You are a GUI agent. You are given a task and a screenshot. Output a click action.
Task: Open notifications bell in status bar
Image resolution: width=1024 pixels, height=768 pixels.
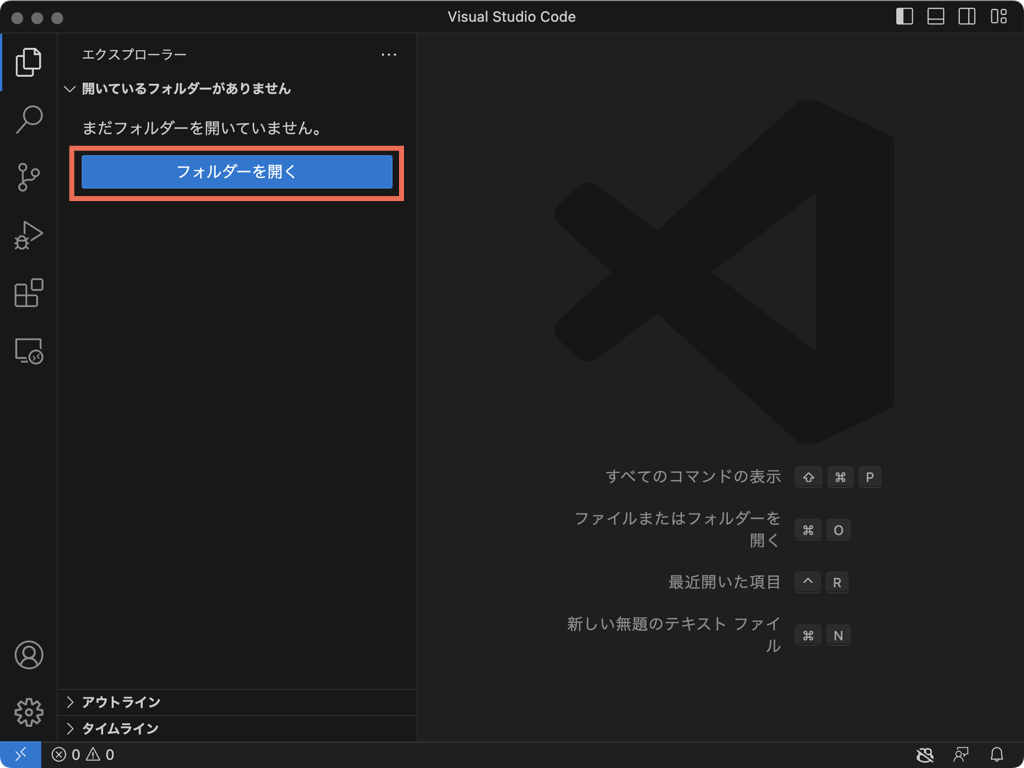point(997,755)
